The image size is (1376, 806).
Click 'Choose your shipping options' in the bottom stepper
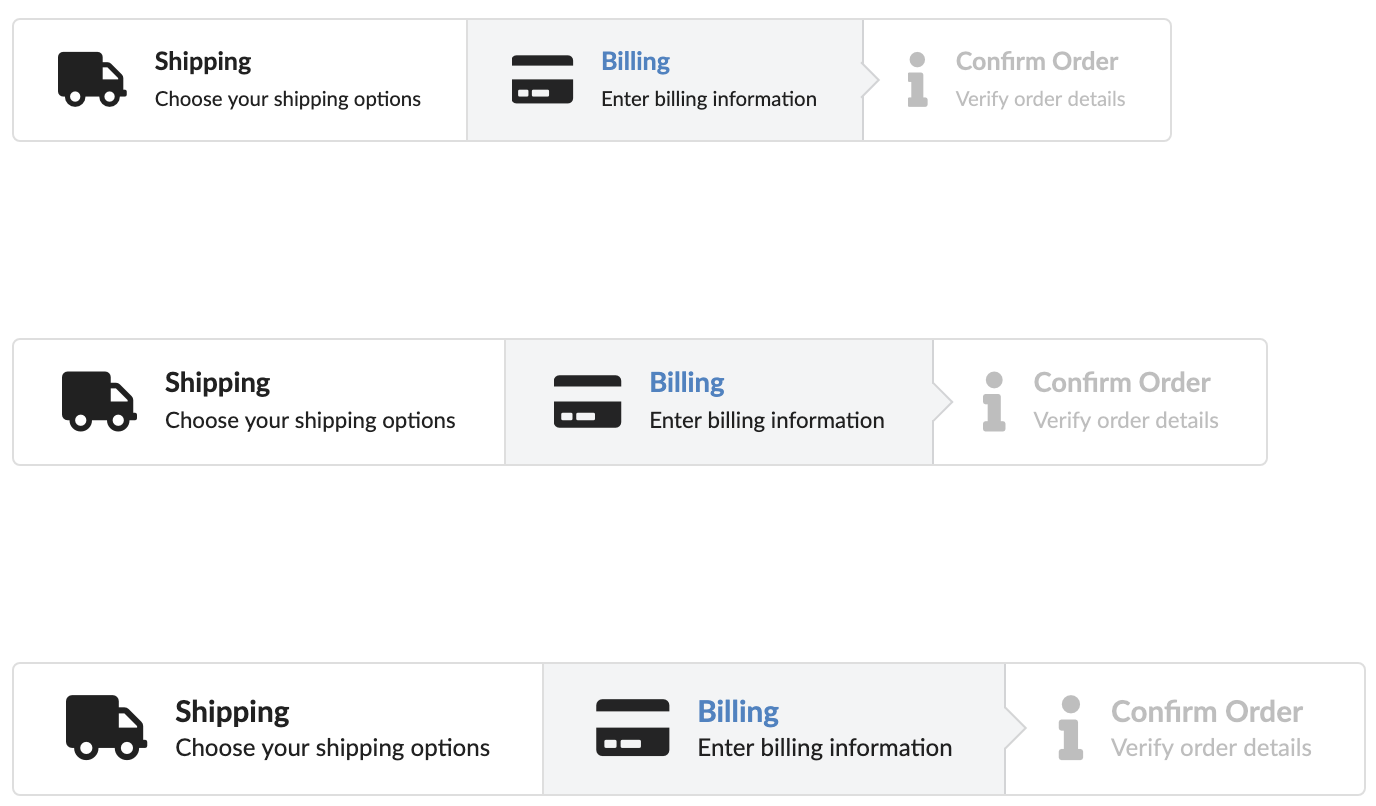pos(333,748)
